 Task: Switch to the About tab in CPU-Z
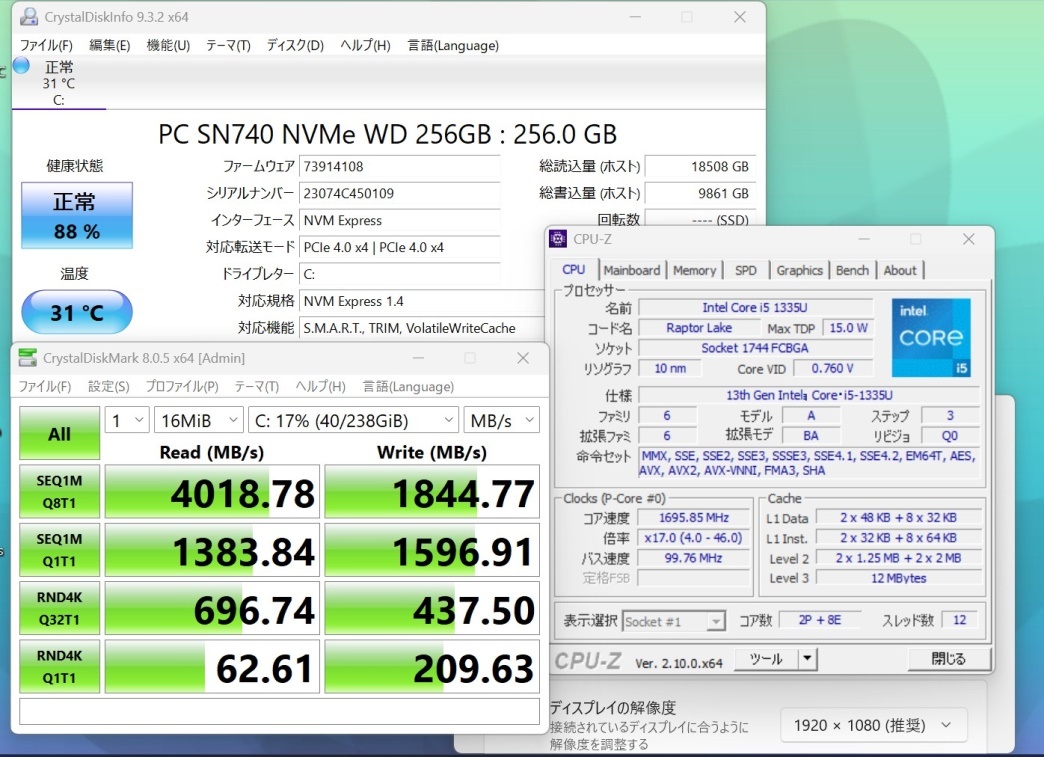tap(900, 270)
